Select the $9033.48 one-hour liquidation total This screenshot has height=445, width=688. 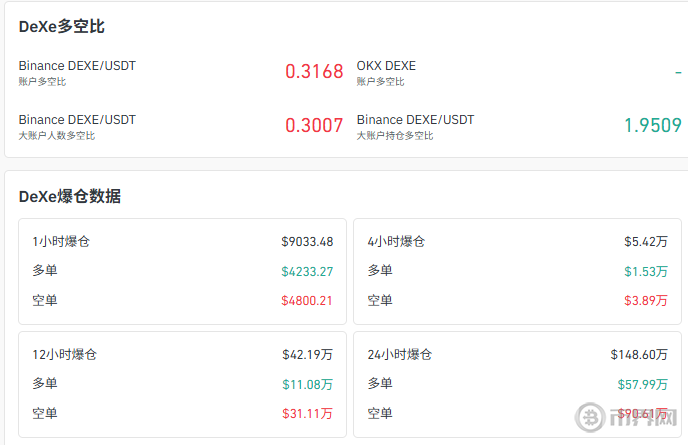click(307, 242)
